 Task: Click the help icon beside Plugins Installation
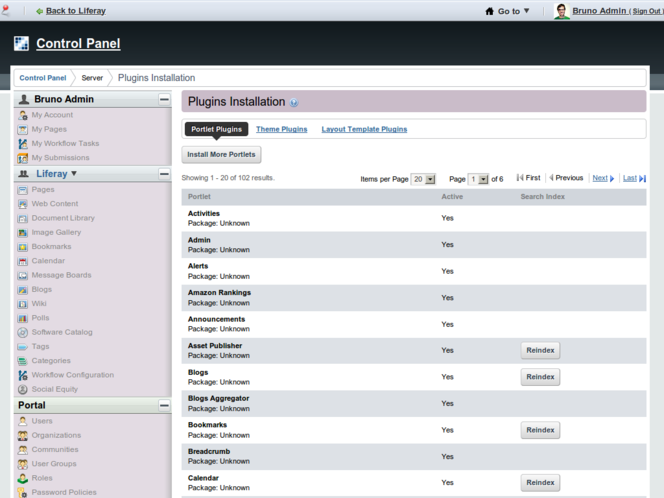click(294, 103)
